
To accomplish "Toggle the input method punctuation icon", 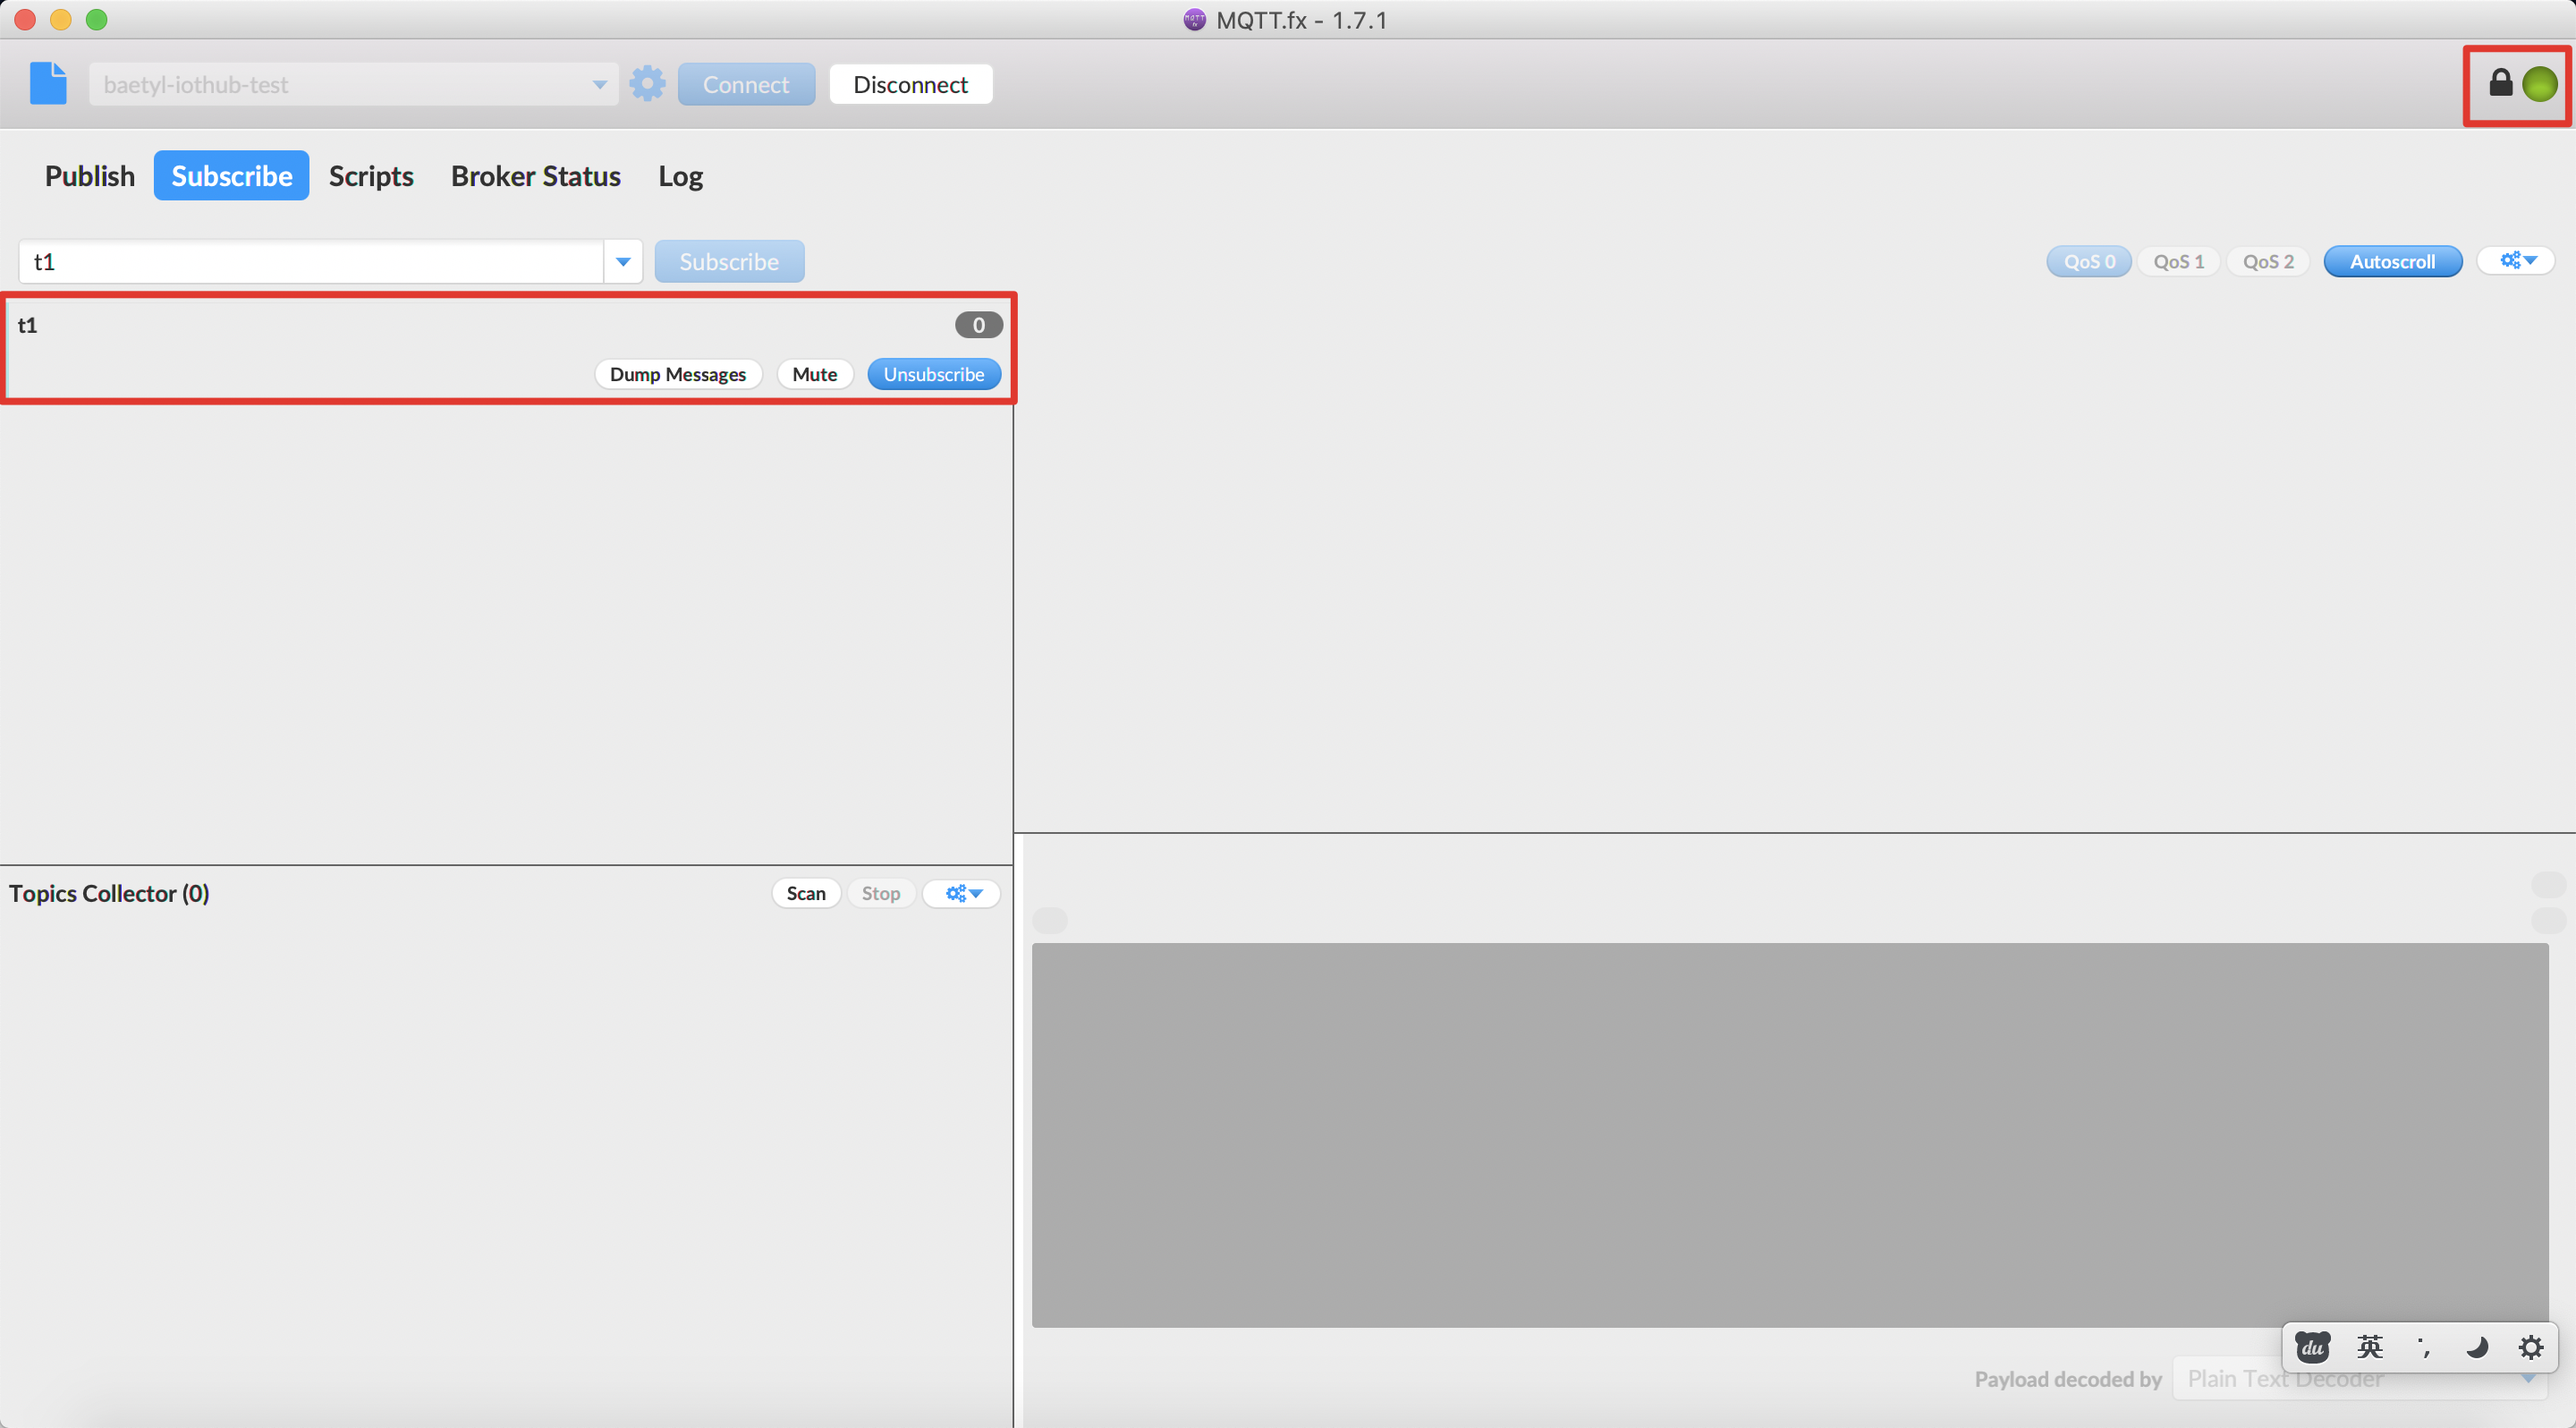I will (x=2423, y=1347).
